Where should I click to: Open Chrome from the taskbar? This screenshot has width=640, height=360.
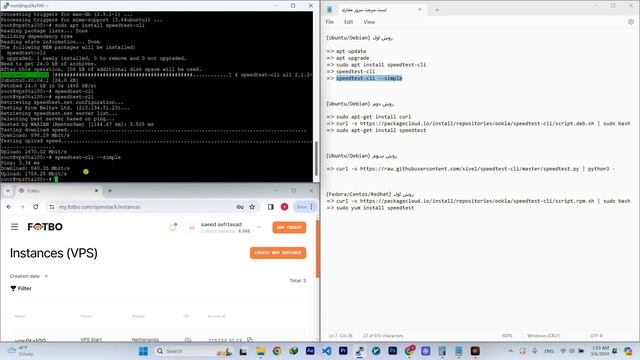click(x=277, y=351)
